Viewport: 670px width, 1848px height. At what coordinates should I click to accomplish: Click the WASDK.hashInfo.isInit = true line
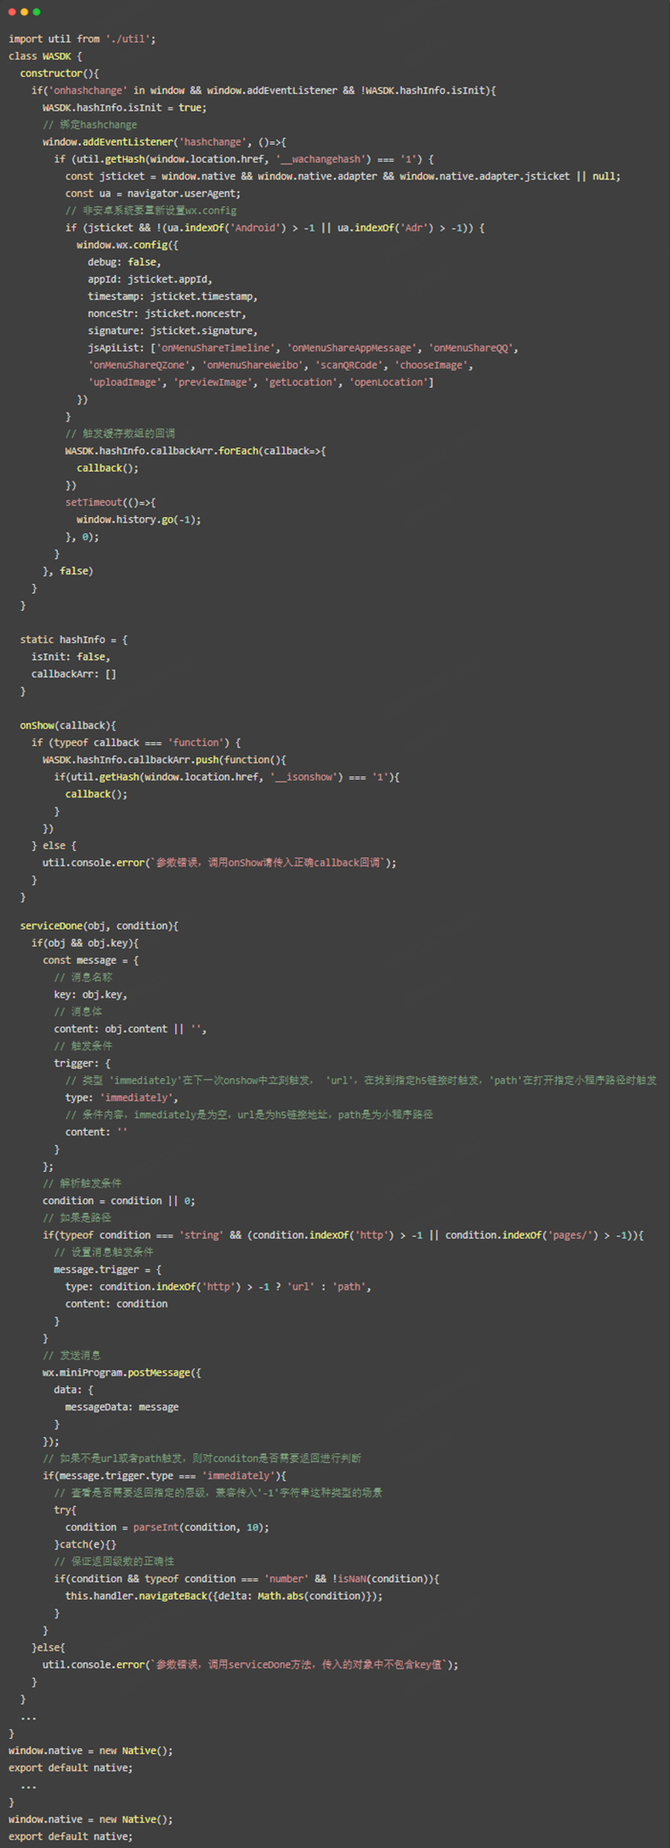point(124,108)
